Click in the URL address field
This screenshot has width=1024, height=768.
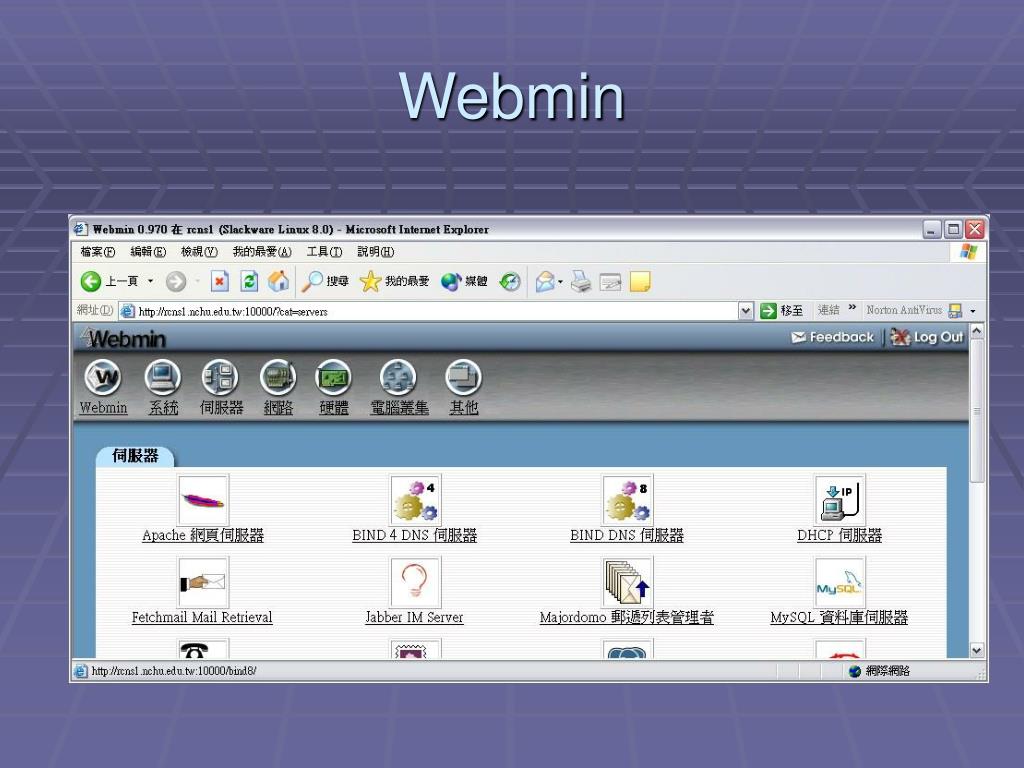[428, 312]
